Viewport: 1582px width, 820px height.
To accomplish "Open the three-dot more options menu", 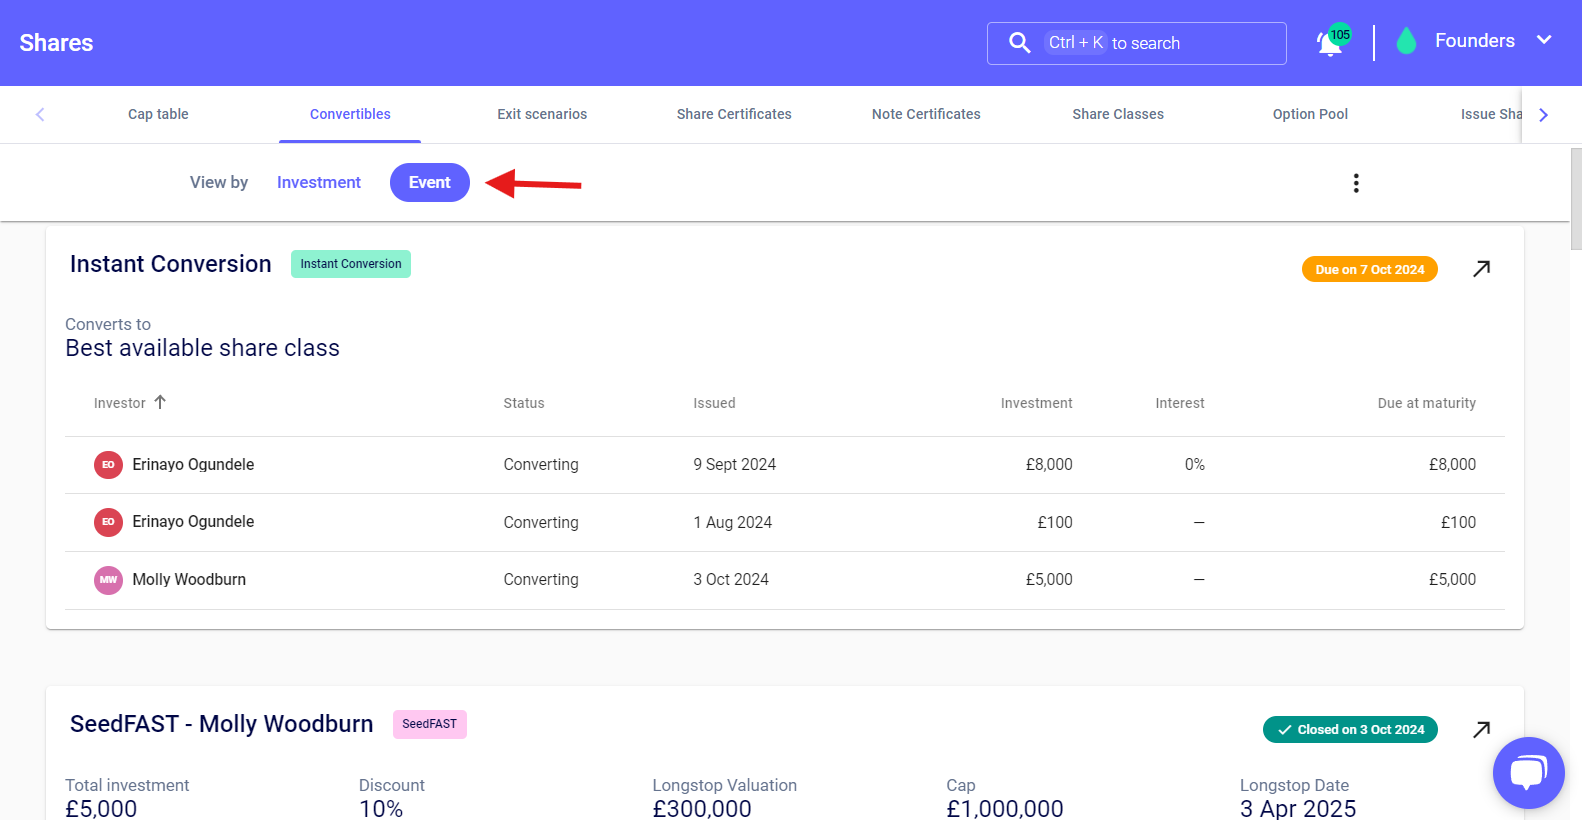I will (x=1356, y=183).
